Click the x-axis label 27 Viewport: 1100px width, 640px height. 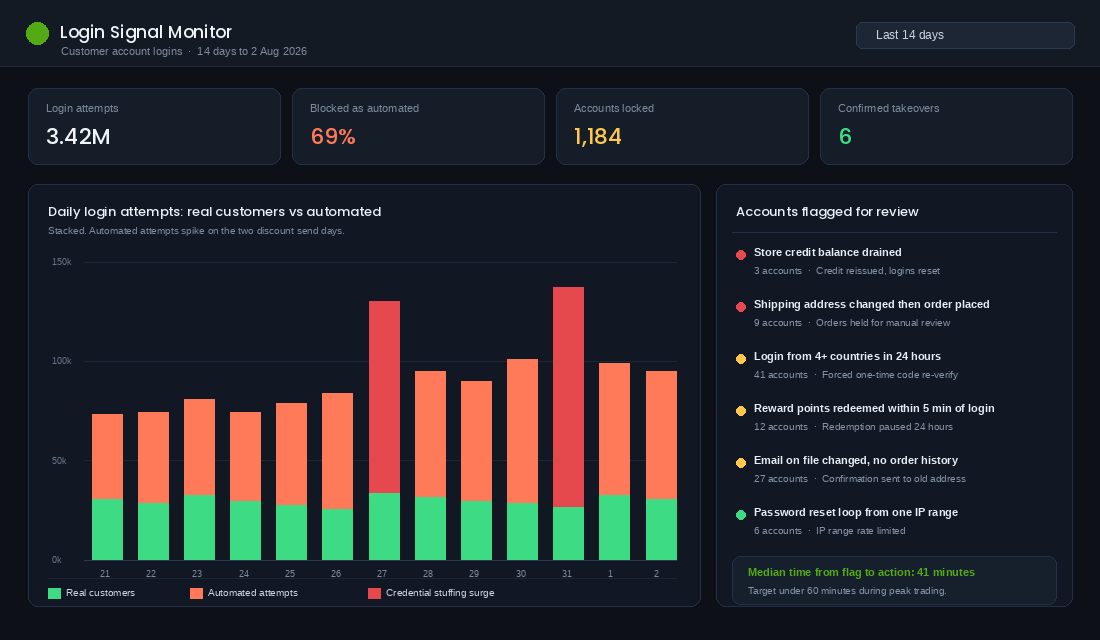[382, 573]
